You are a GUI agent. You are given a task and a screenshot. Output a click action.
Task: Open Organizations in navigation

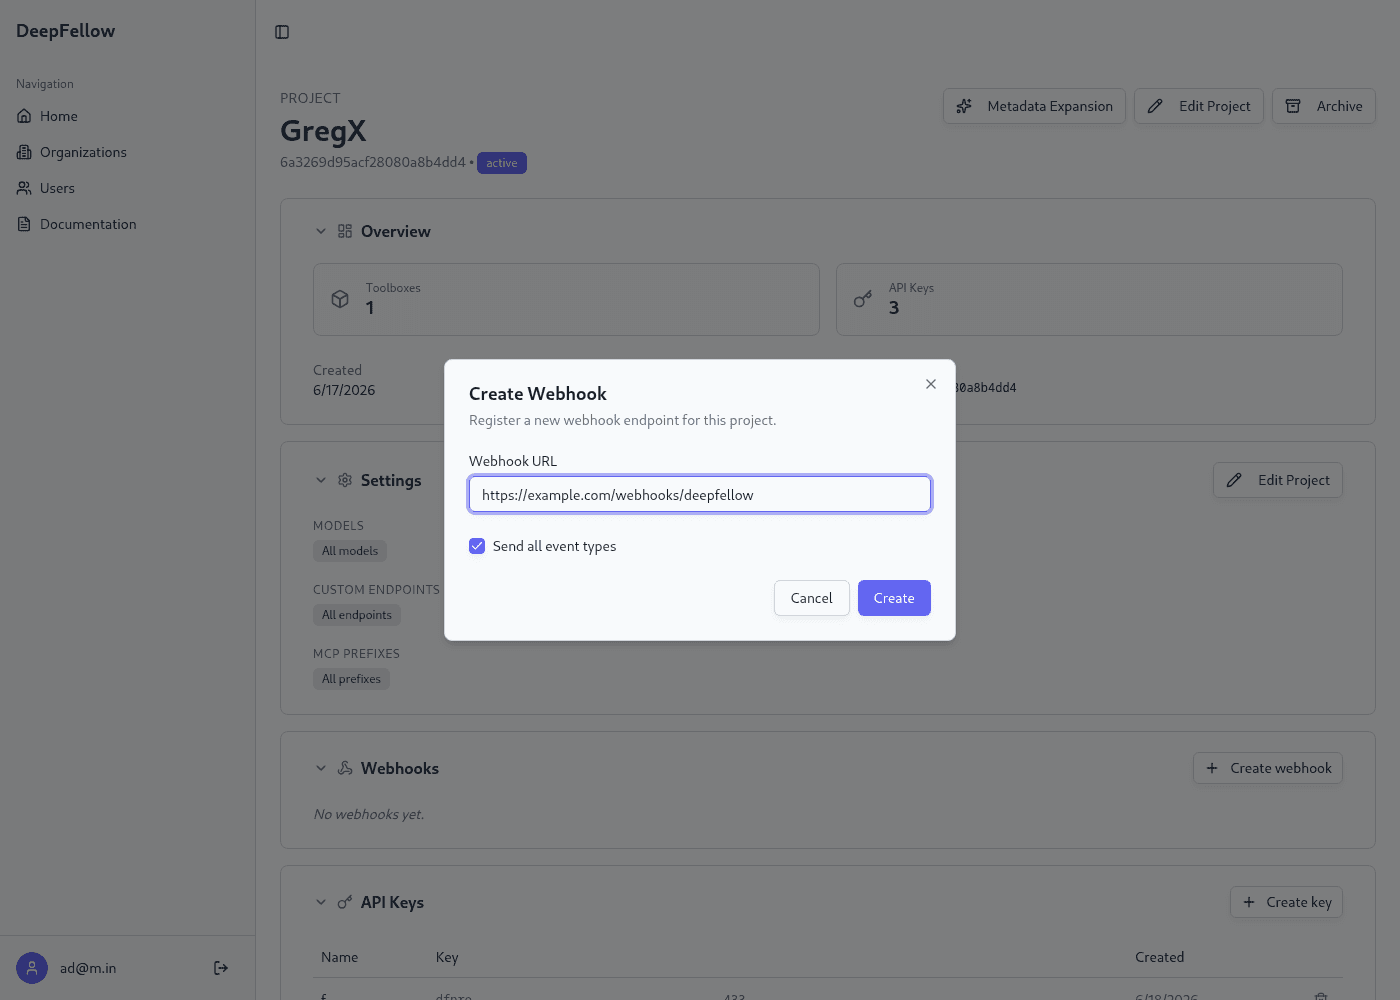tap(127, 152)
